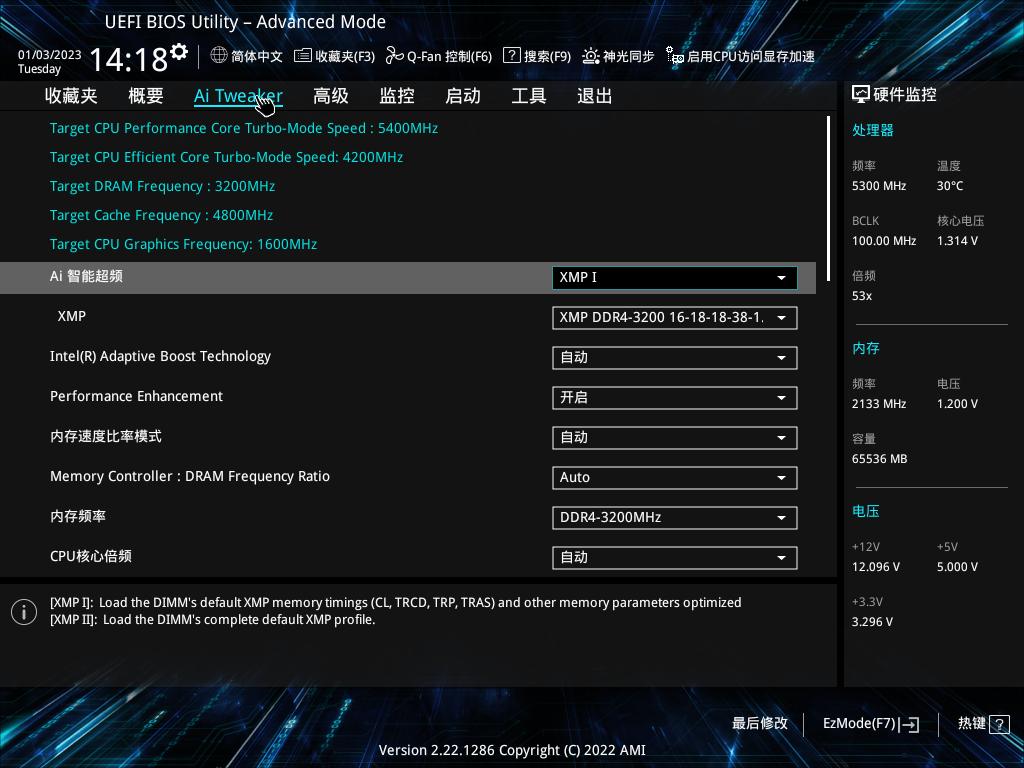The height and width of the screenshot is (768, 1024).
Task: Switch to the 监控 monitoring tab
Action: click(396, 95)
